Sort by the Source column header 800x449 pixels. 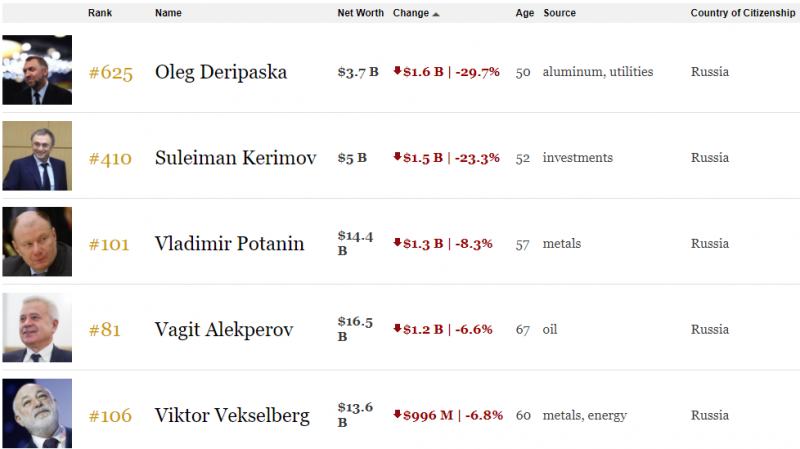click(x=560, y=13)
